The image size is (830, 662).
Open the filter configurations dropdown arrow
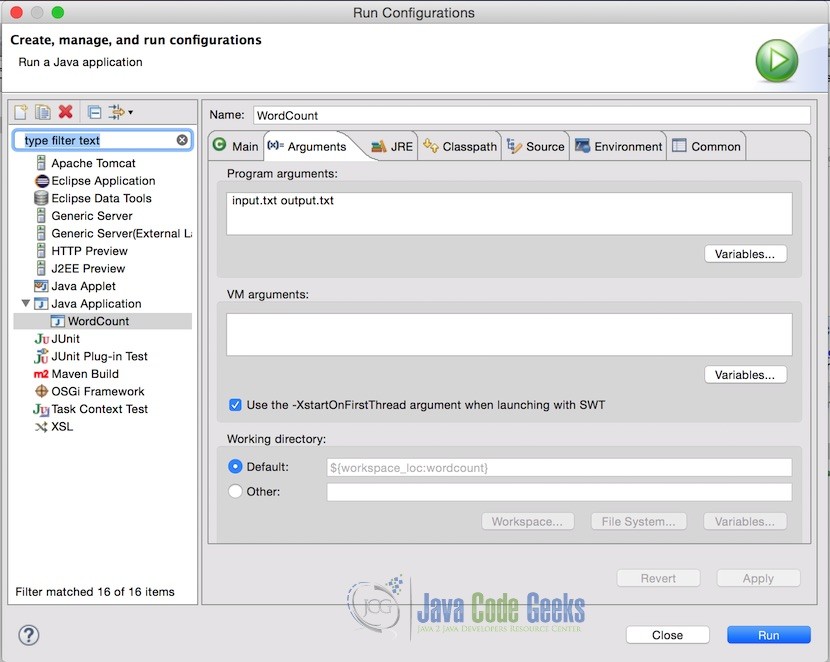[x=130, y=112]
